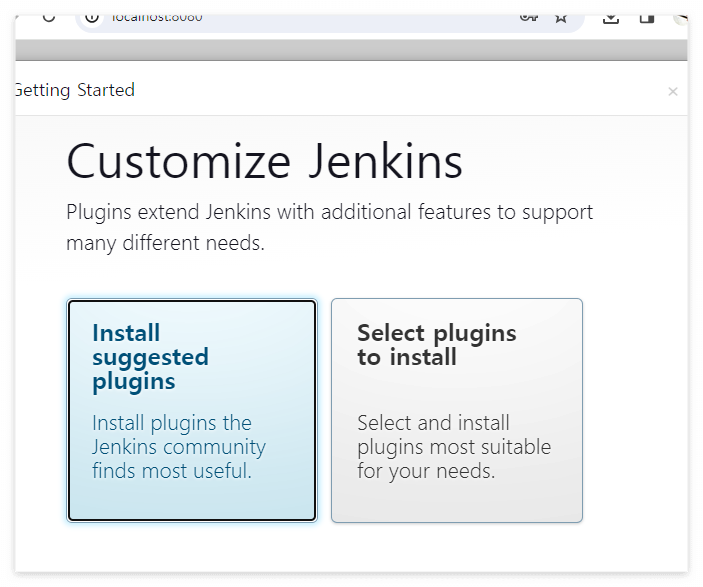Open the saved password key icon
The height and width of the screenshot is (587, 703).
click(529, 18)
